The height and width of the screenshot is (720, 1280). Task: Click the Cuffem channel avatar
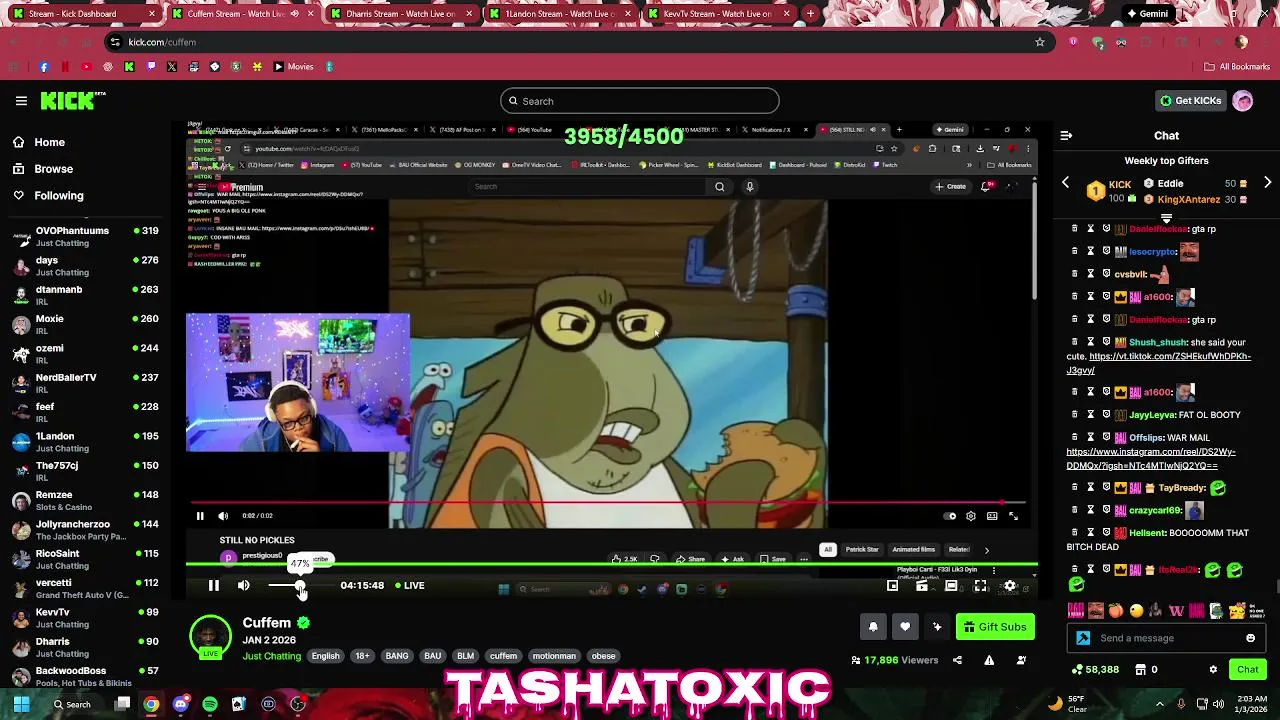tap(210, 637)
